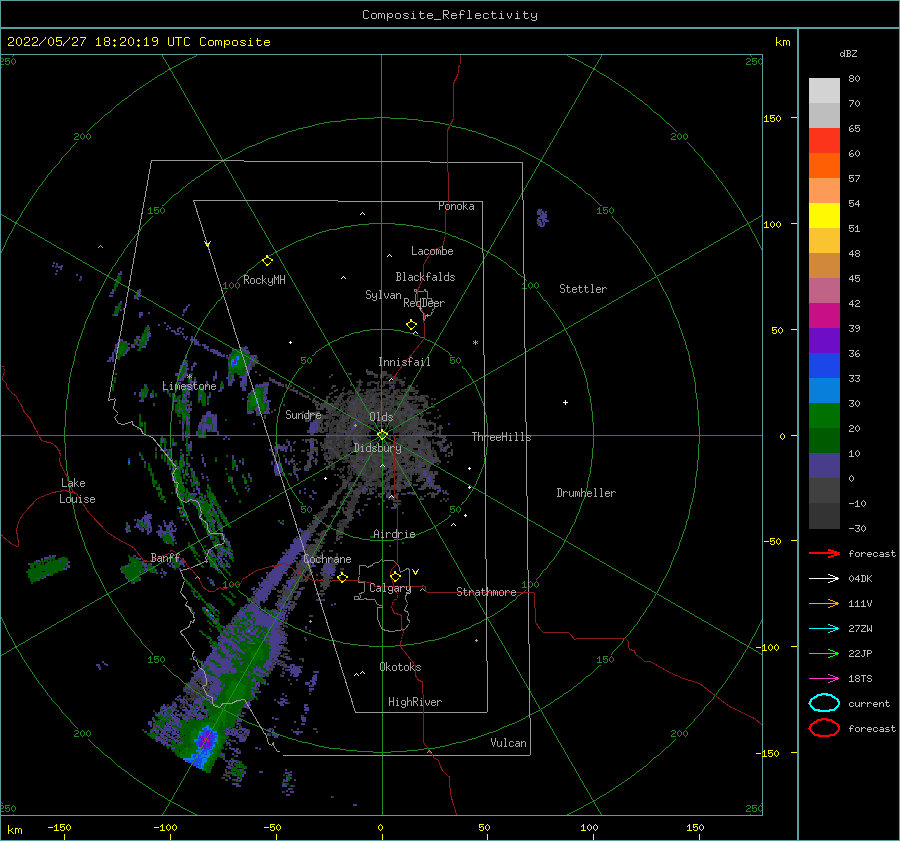Select the Vulcan label
900x841 pixels.
point(509,743)
